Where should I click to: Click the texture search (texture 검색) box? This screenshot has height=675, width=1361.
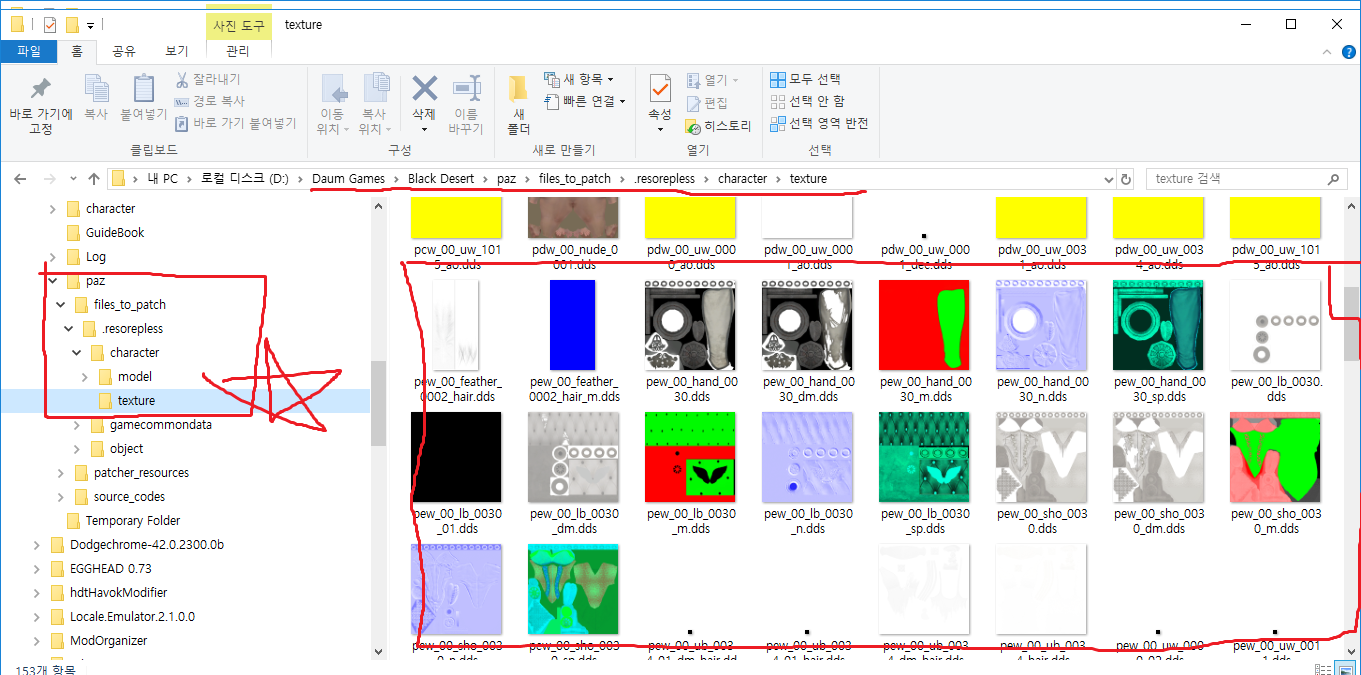(1236, 179)
